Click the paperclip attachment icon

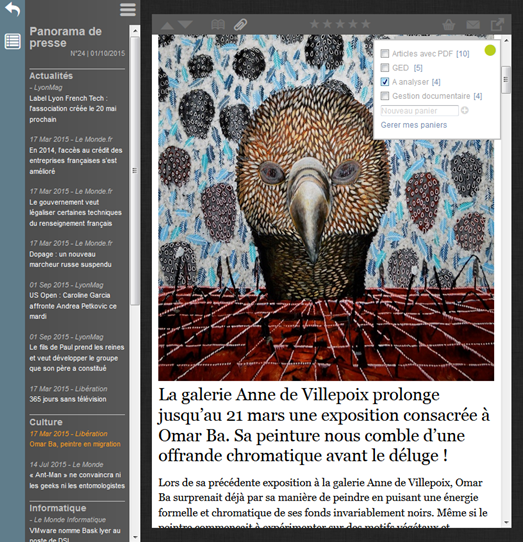tap(240, 25)
